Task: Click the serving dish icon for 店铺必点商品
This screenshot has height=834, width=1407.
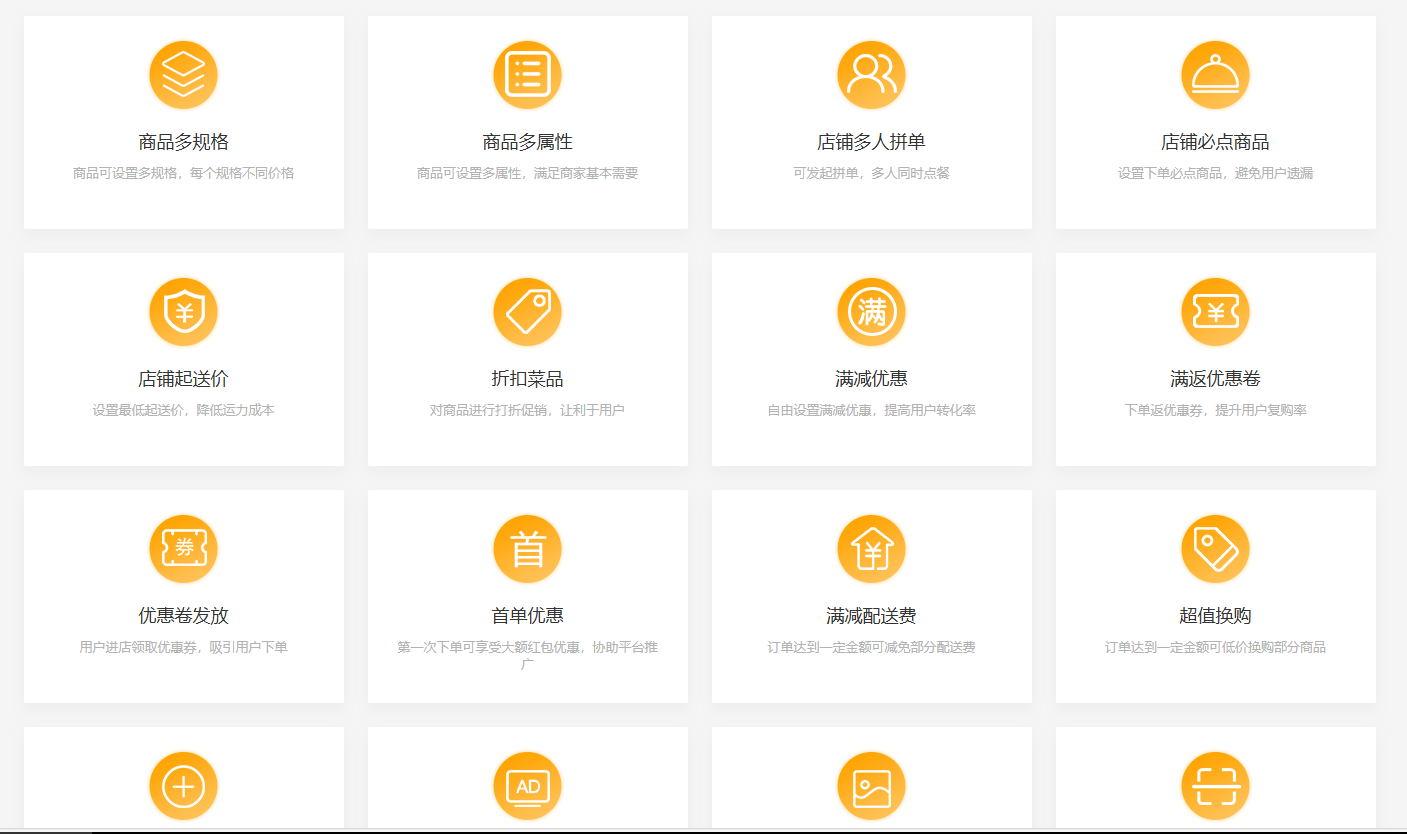Action: click(1215, 75)
